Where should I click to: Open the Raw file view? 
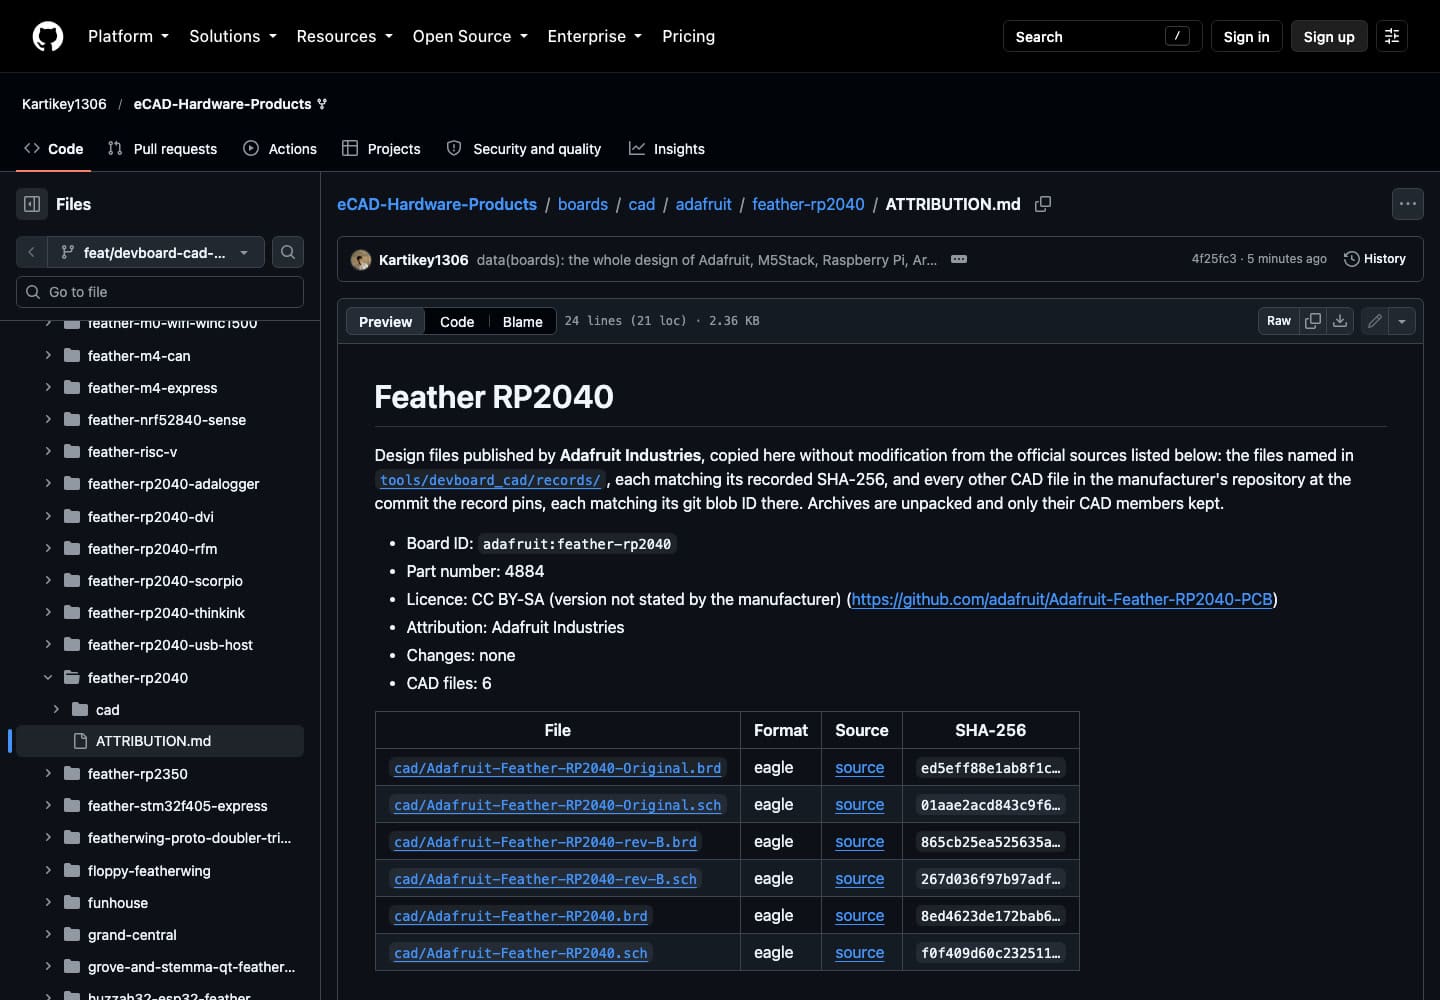pos(1279,321)
